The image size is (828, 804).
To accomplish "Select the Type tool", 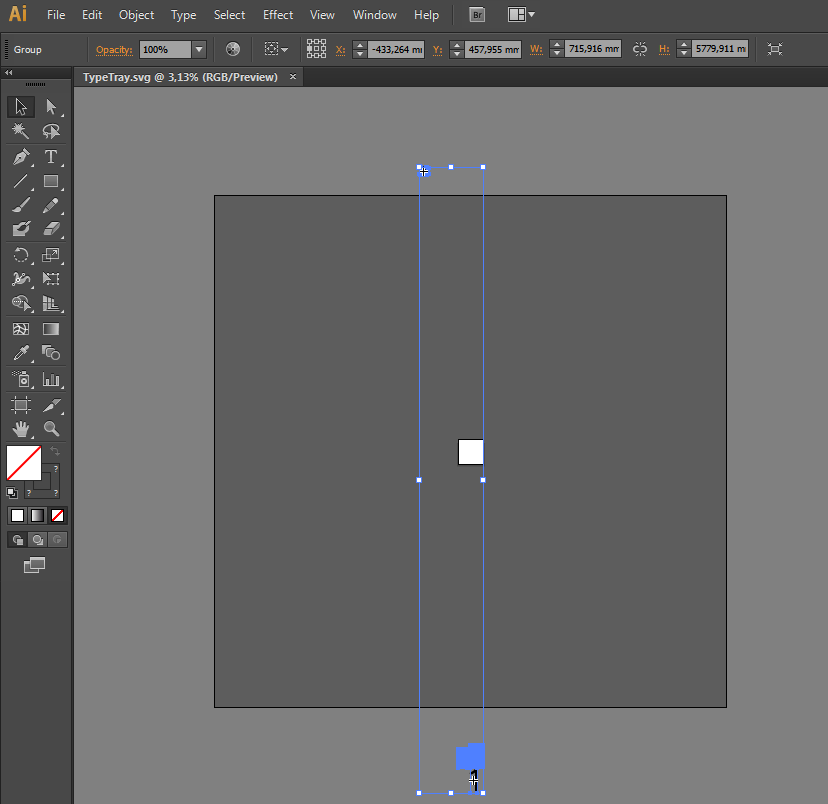I will coord(50,157).
